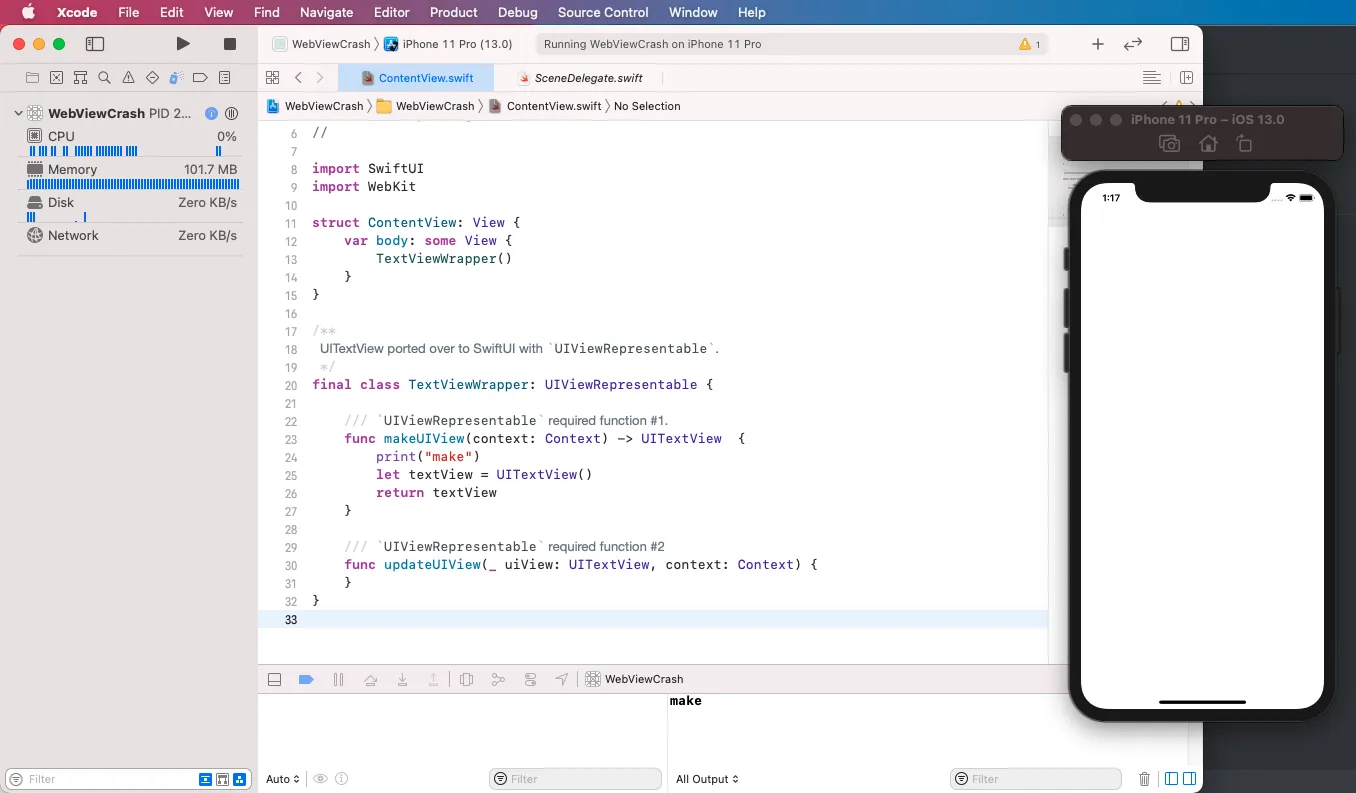1356x793 pixels.
Task: Stop the running WebViewCrash app
Action: click(x=229, y=44)
